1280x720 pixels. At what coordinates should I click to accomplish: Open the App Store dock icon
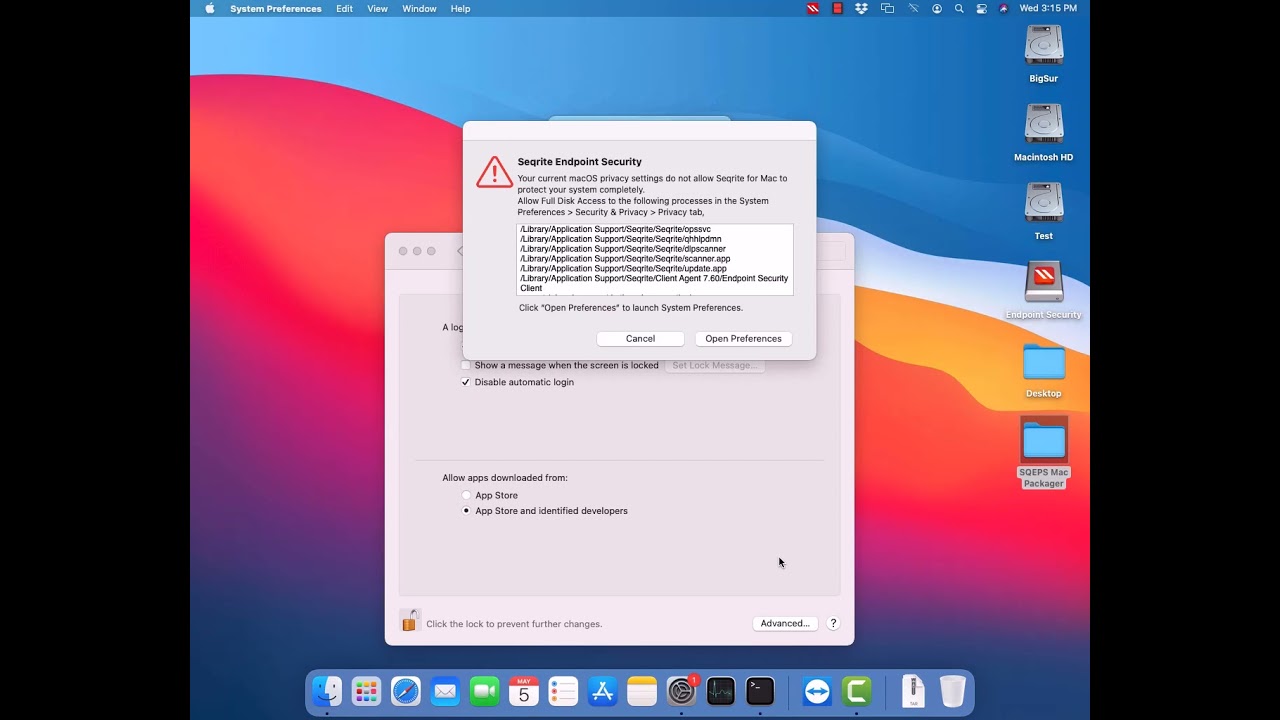(x=603, y=691)
